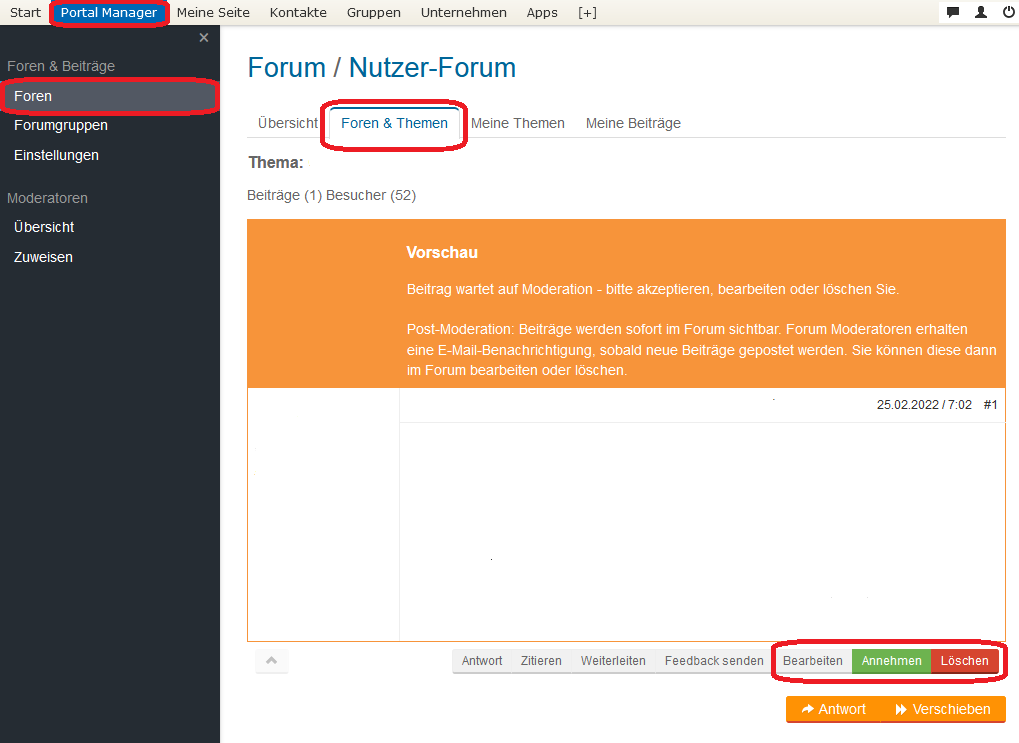Open the chat messages speech bubble icon
The image size is (1019, 743).
point(953,13)
